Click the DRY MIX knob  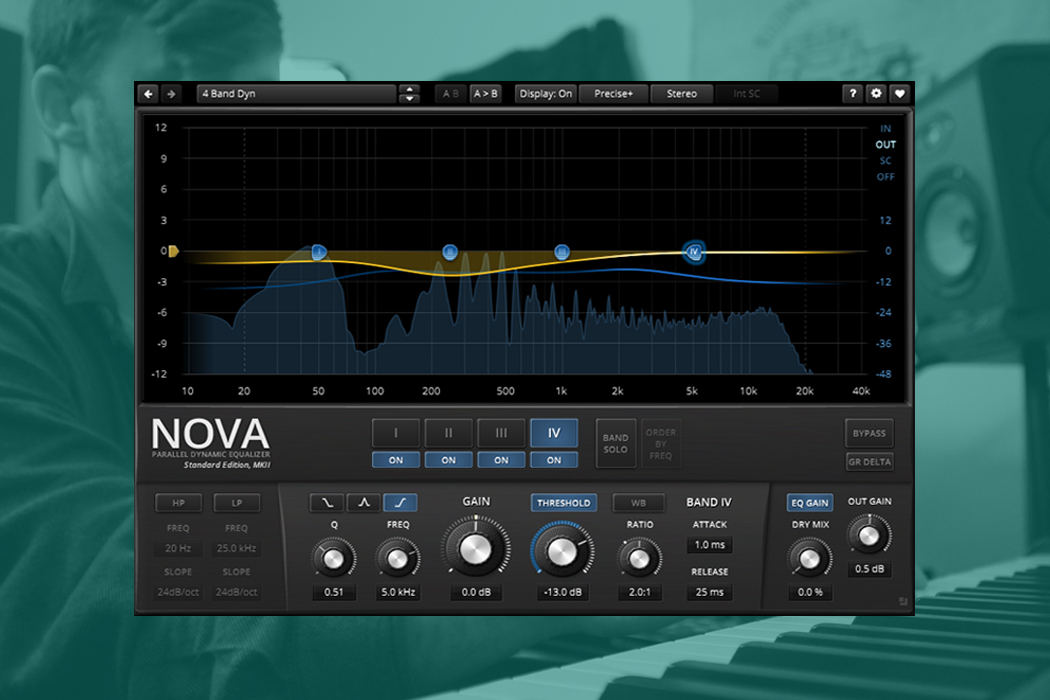[x=810, y=558]
